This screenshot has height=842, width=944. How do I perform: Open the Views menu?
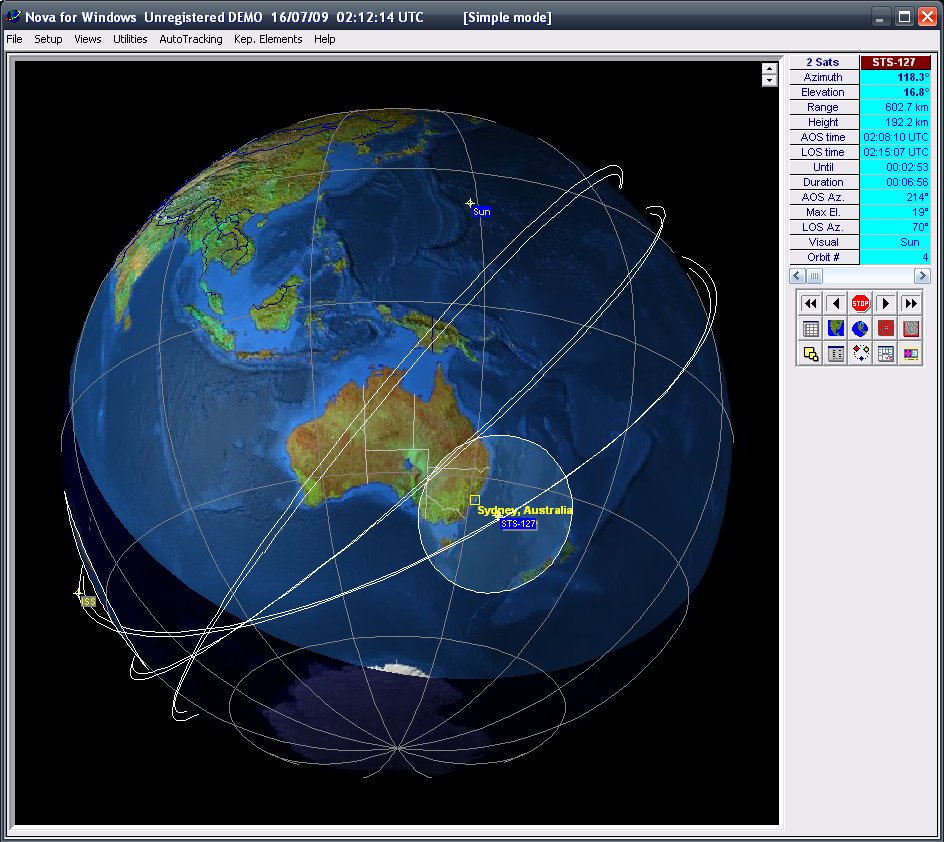point(87,39)
